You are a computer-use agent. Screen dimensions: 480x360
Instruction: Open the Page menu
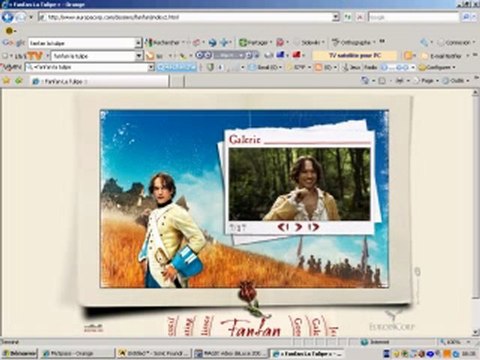(425, 81)
